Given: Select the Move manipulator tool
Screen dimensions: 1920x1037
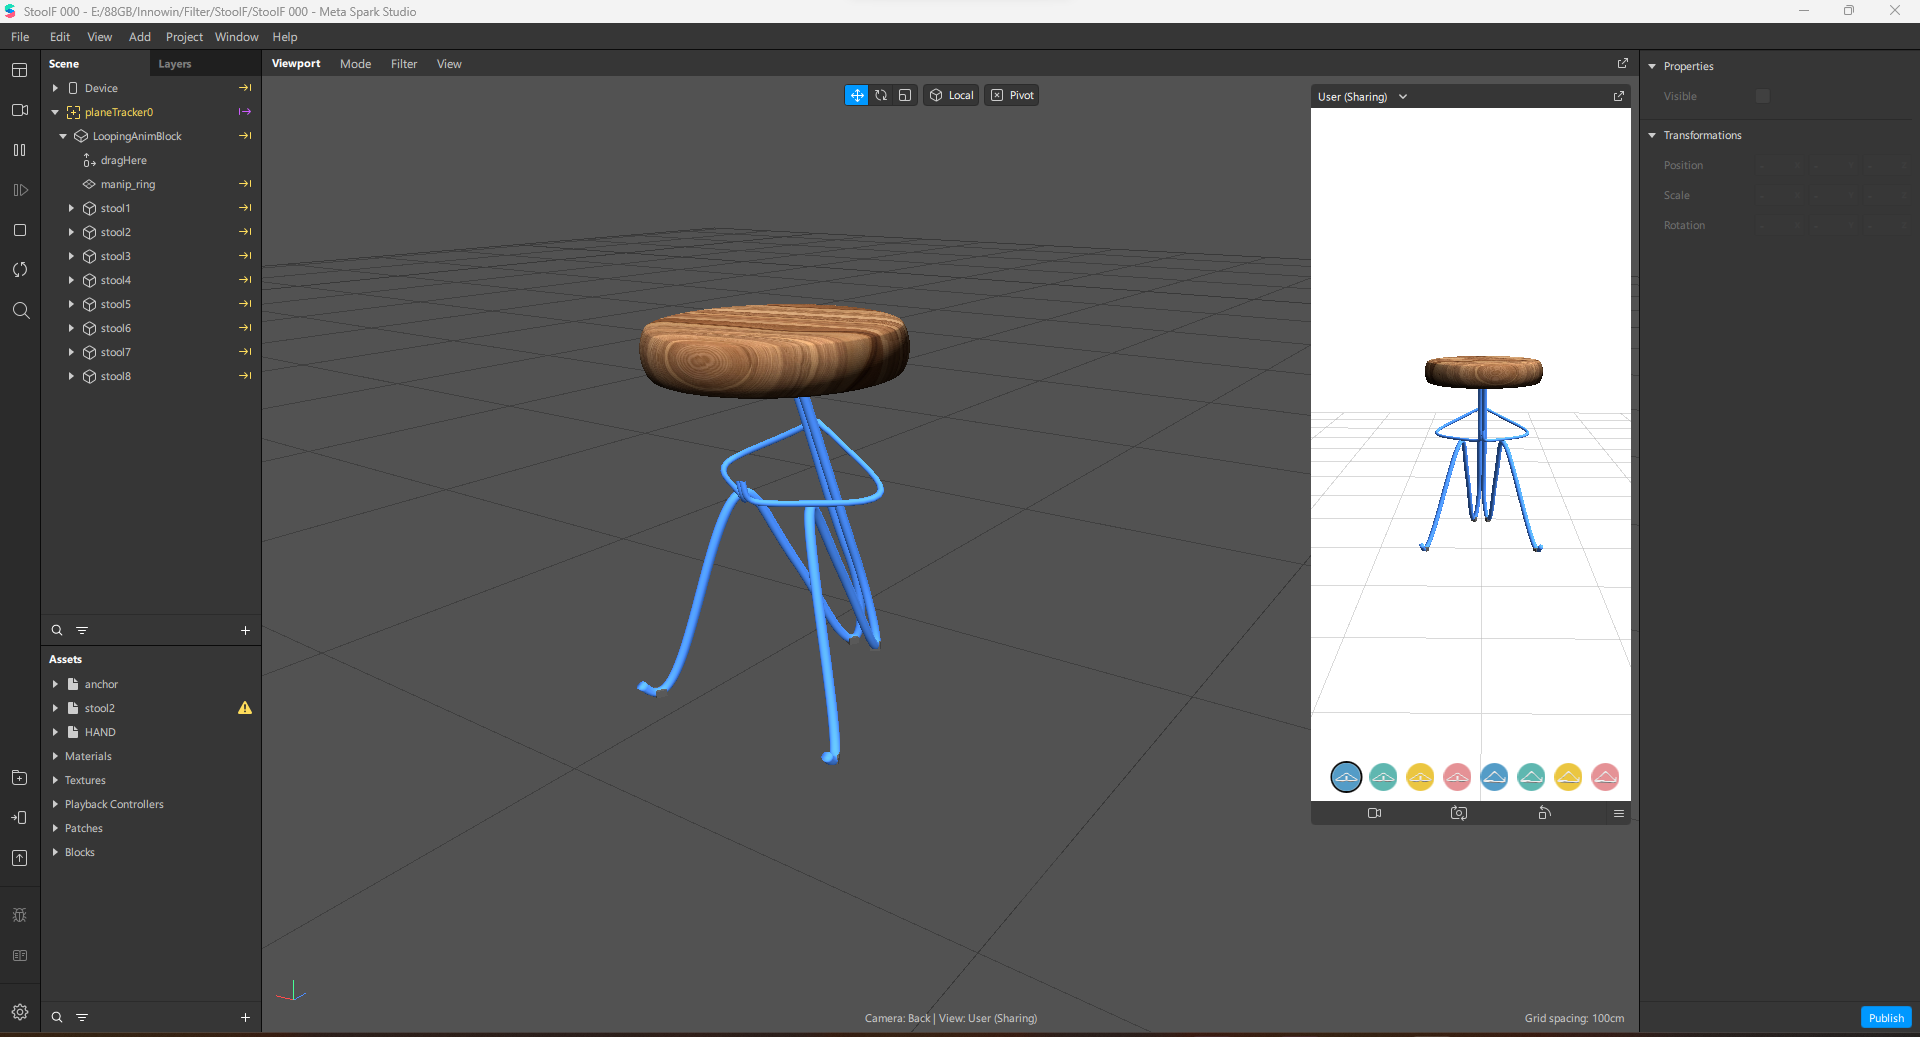Looking at the screenshot, I should tap(857, 95).
